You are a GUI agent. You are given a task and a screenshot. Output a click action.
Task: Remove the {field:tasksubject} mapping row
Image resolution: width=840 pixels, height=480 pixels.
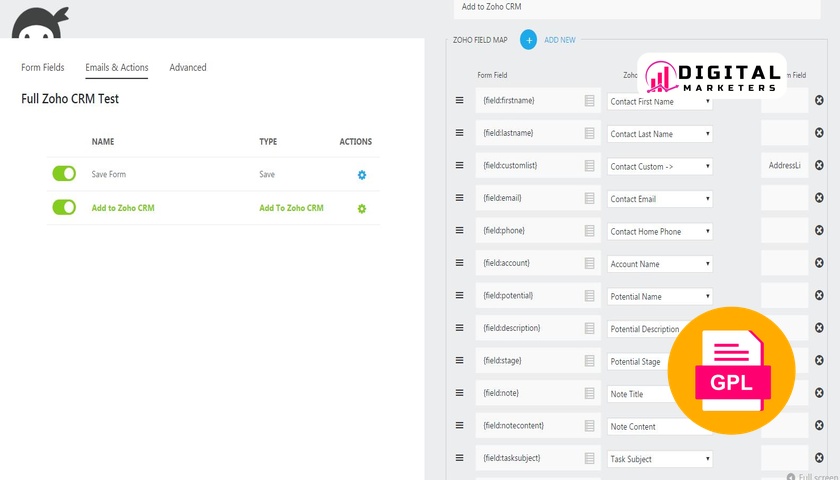pyautogui.click(x=819, y=458)
